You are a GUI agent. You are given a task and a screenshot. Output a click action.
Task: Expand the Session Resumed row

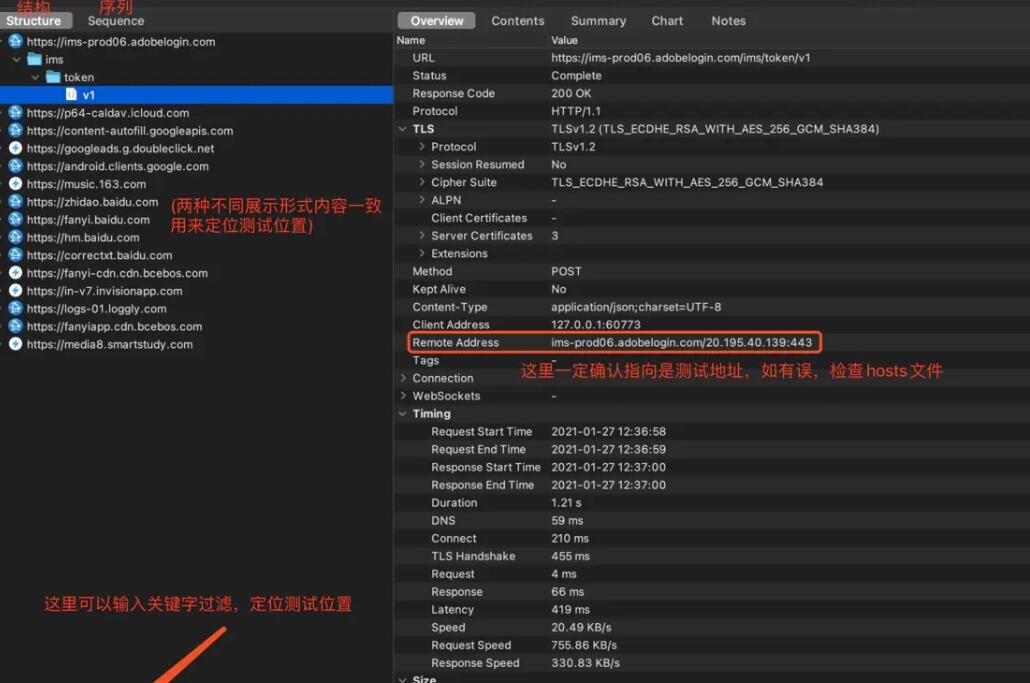pos(422,164)
